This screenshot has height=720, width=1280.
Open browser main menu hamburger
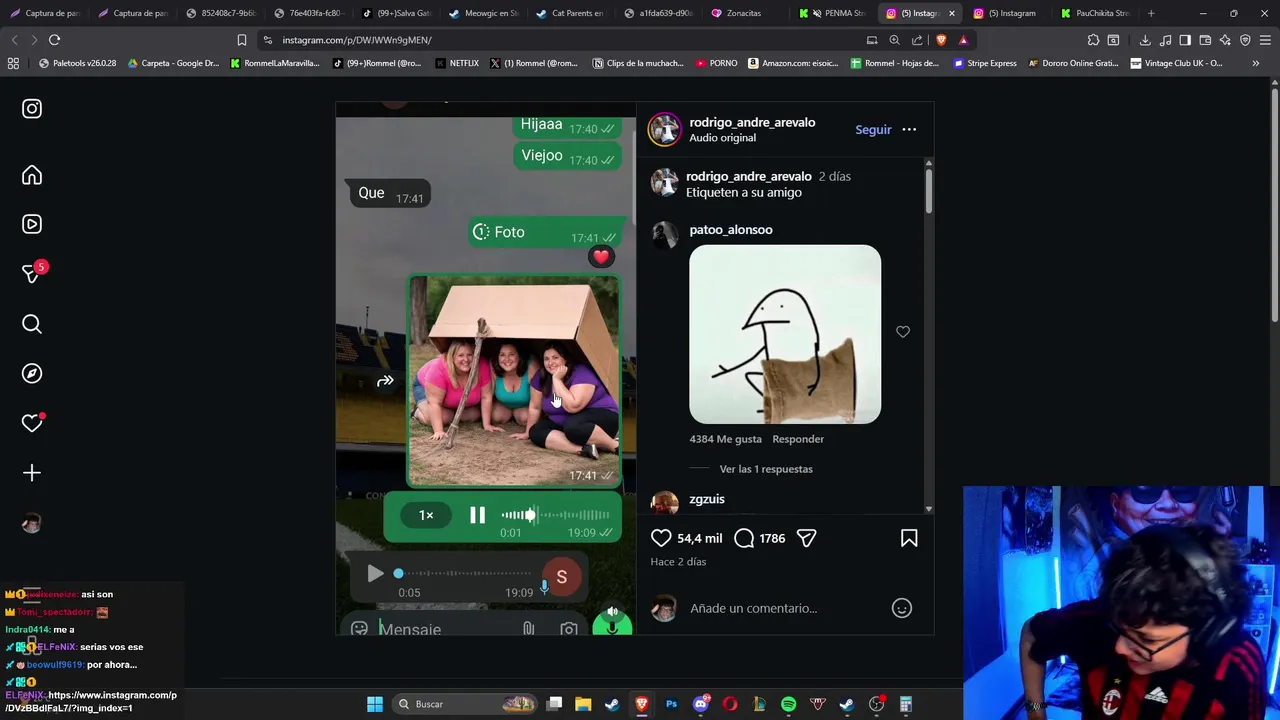(1265, 40)
